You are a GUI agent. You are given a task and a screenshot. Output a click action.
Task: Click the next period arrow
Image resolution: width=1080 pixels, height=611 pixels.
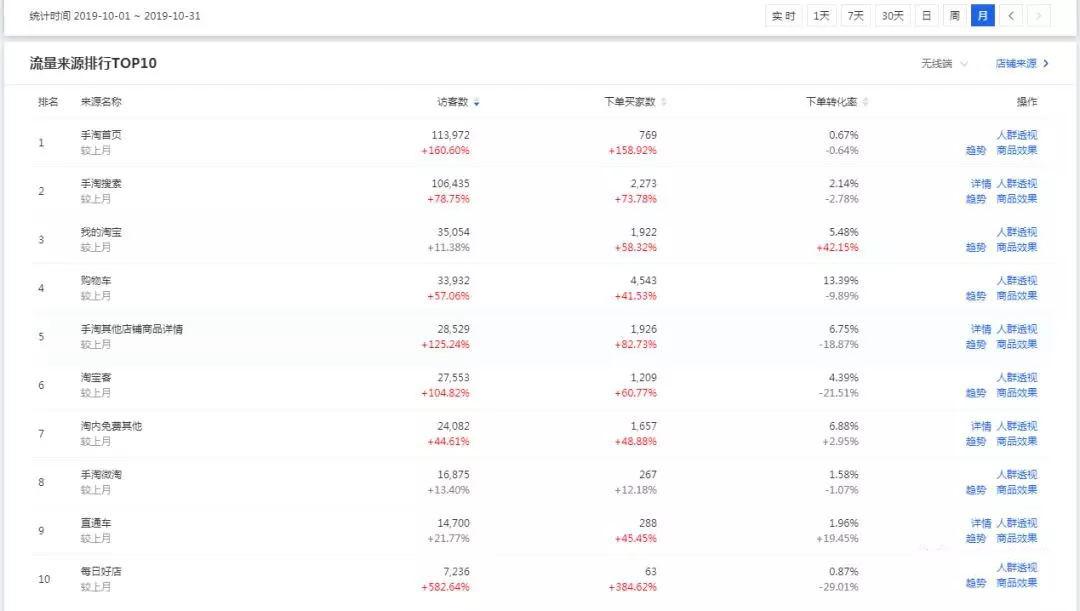(1039, 16)
